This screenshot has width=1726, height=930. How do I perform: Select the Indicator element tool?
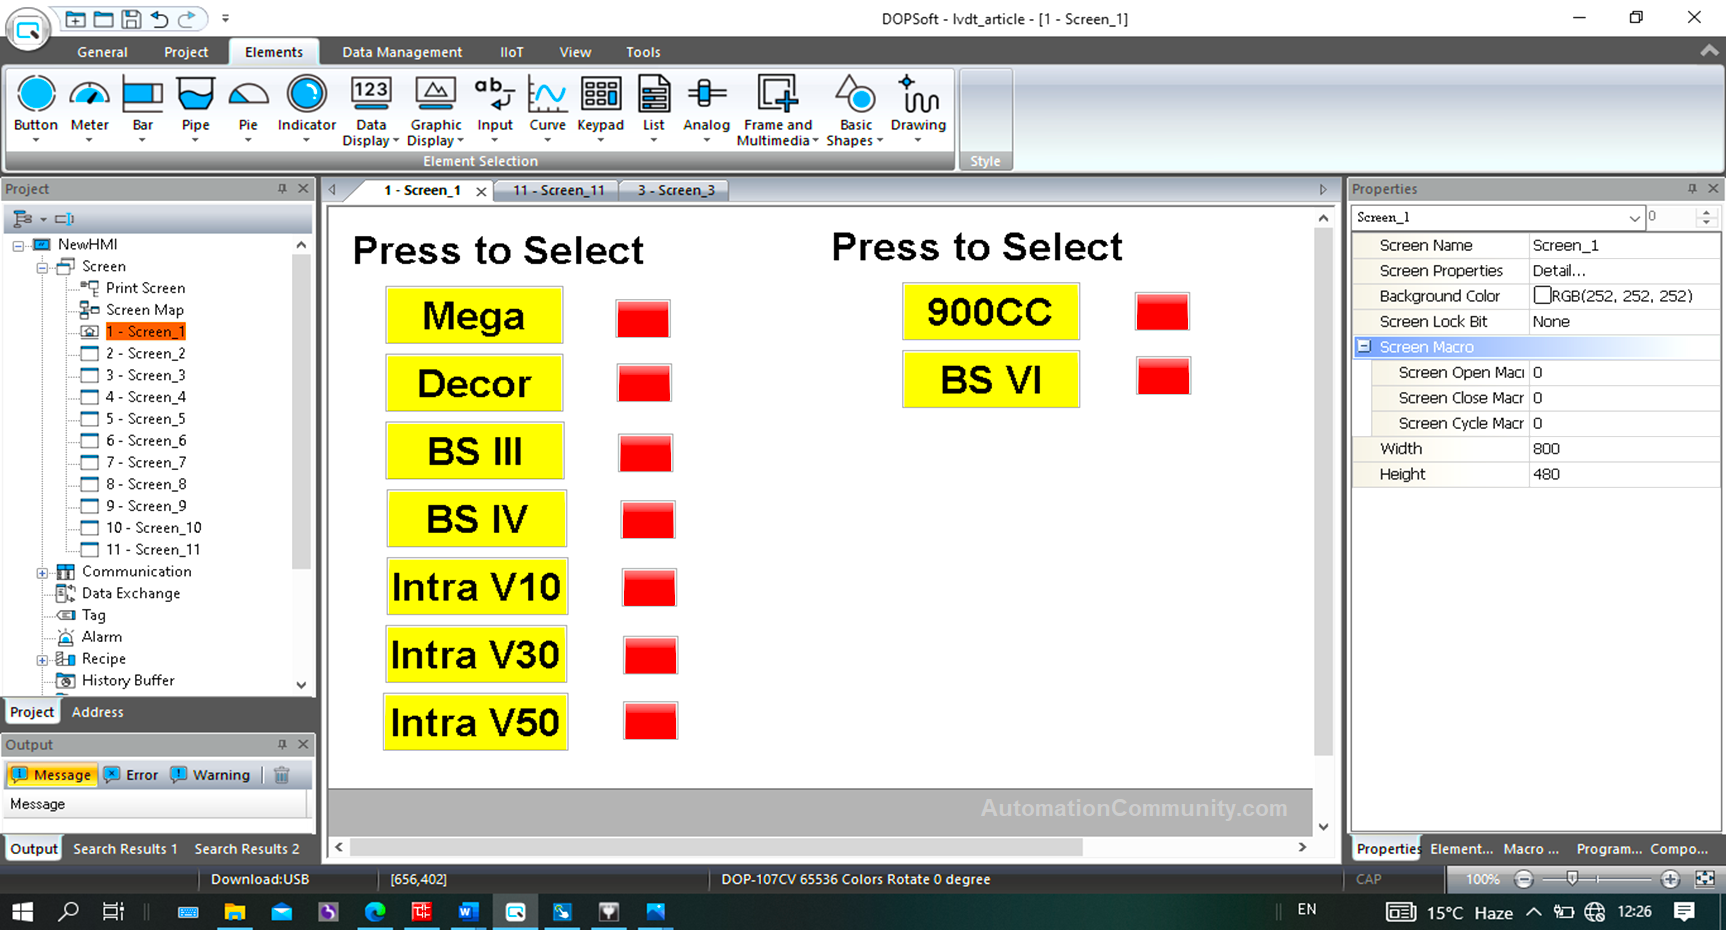305,109
